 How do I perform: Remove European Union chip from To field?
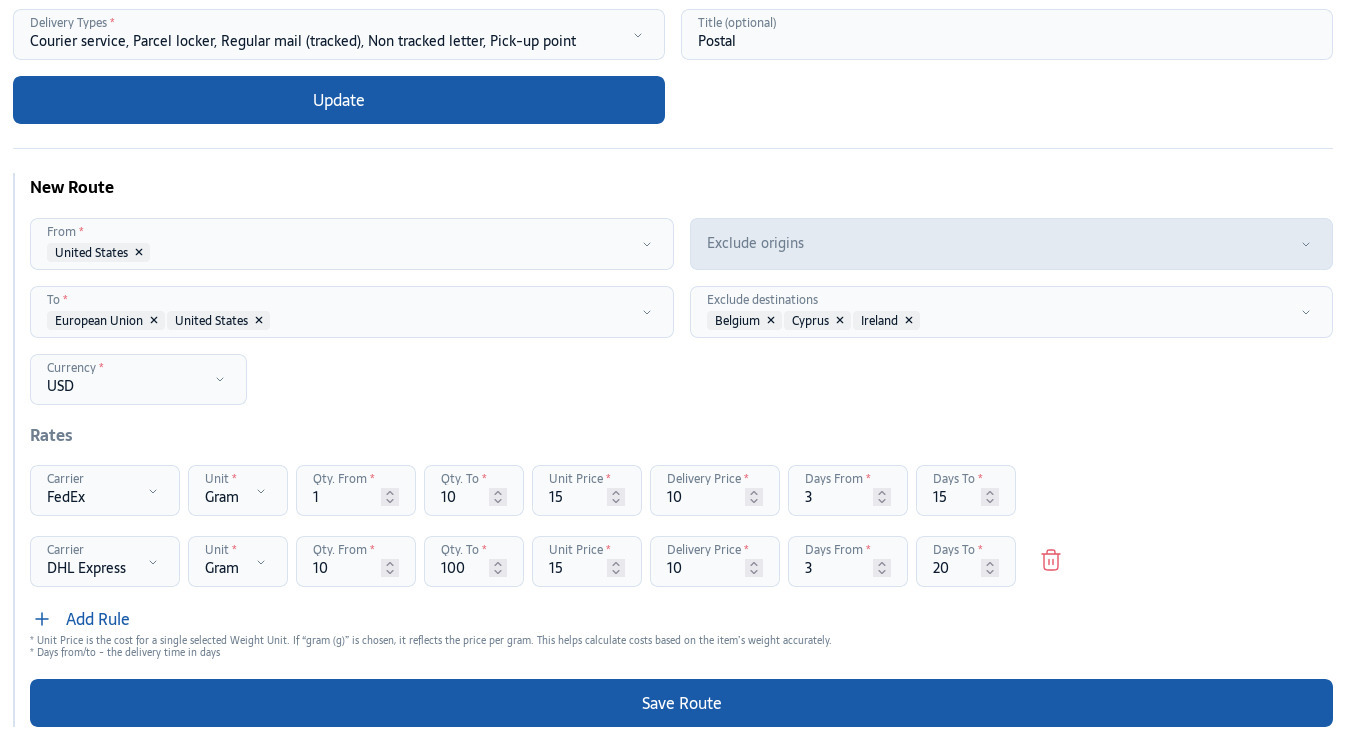154,321
